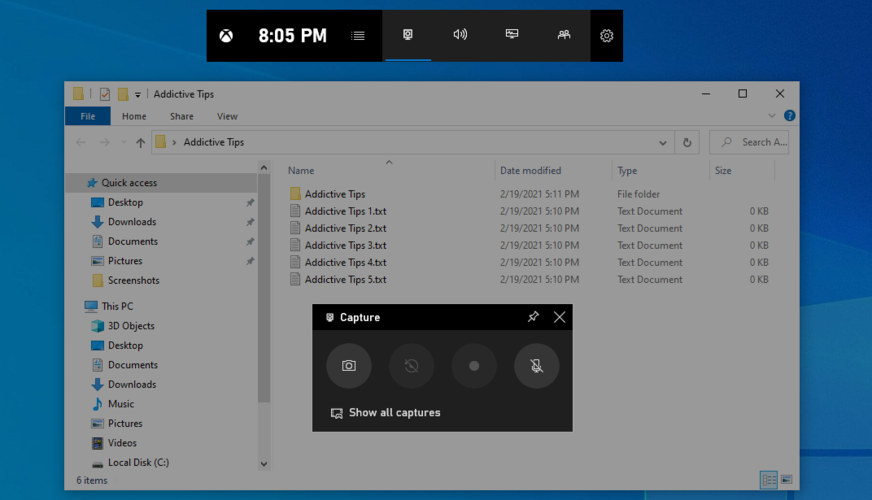The width and height of the screenshot is (872, 500).
Task: Switch to the Share ribbon tab
Action: point(182,116)
